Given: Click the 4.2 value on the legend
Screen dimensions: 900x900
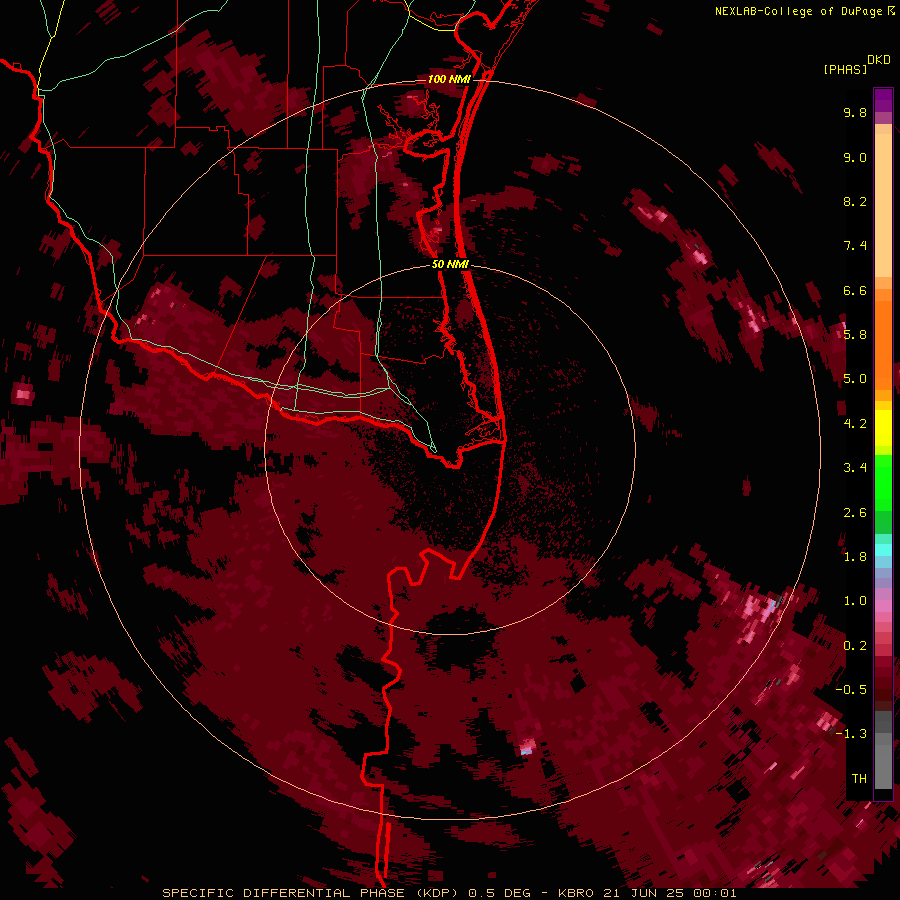Looking at the screenshot, I should (855, 424).
